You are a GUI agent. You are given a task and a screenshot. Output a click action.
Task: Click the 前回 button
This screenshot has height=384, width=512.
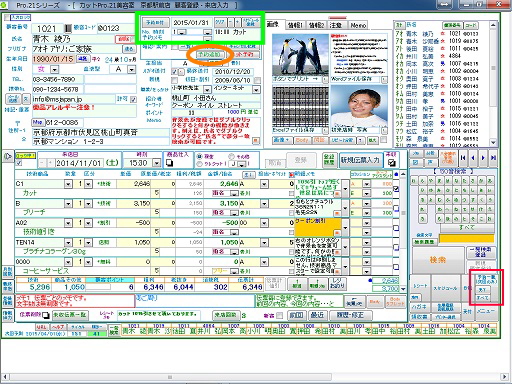296,315
